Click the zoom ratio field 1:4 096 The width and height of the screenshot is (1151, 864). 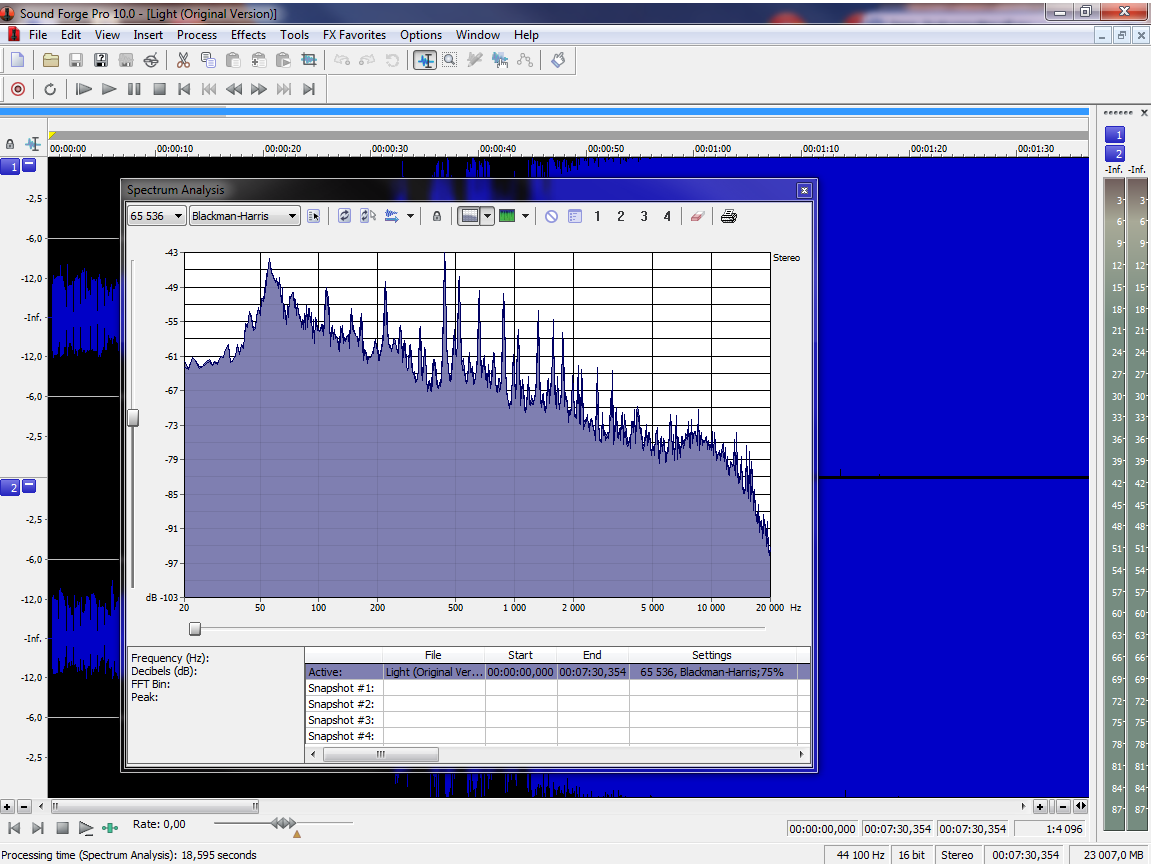1050,829
